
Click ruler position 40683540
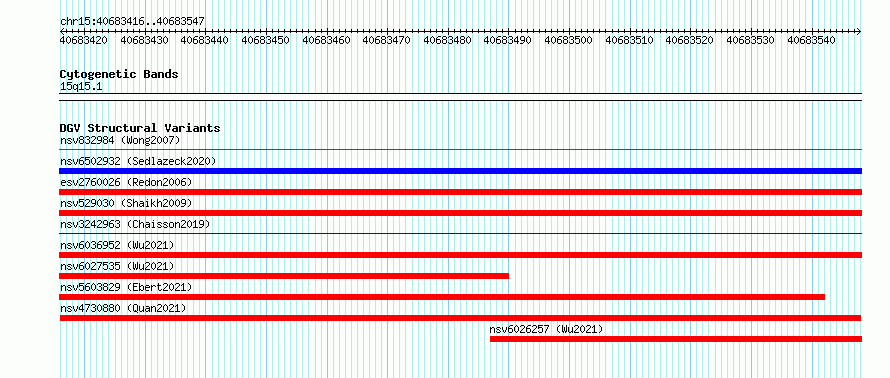(811, 40)
